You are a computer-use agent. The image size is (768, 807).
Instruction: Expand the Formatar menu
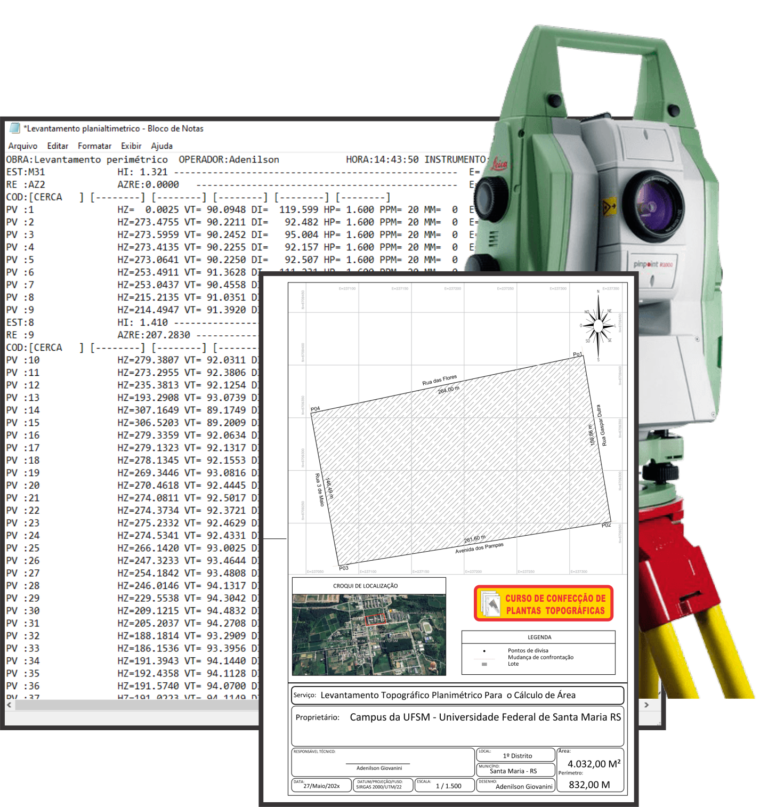tap(95, 146)
